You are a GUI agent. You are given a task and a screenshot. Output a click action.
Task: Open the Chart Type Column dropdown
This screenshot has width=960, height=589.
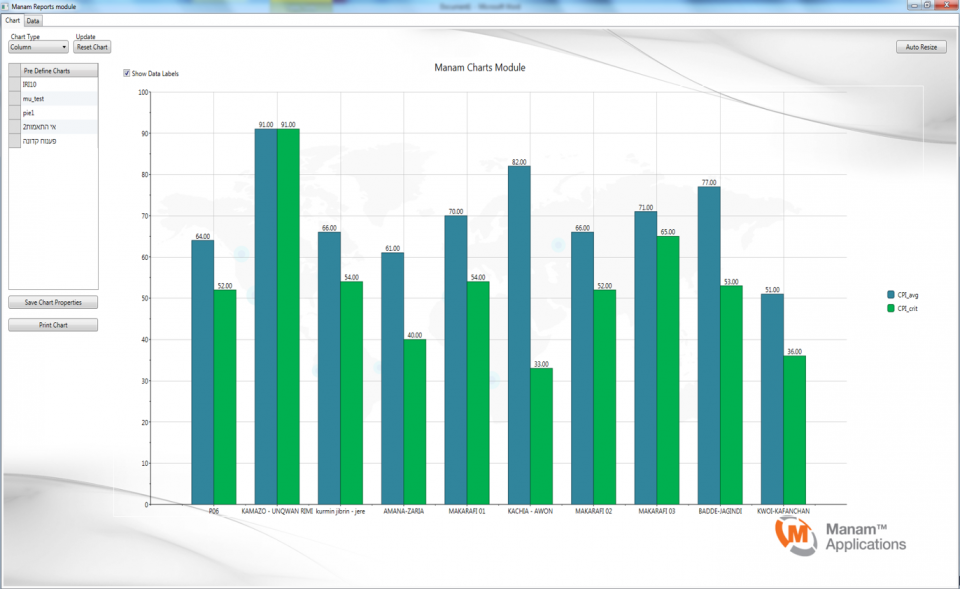point(38,47)
